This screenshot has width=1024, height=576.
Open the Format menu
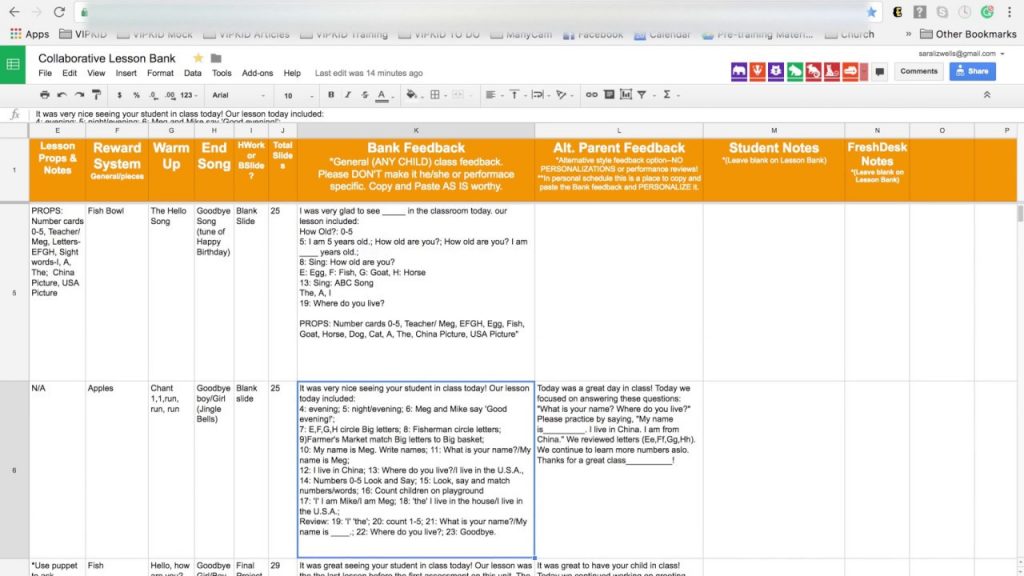pyautogui.click(x=160, y=73)
